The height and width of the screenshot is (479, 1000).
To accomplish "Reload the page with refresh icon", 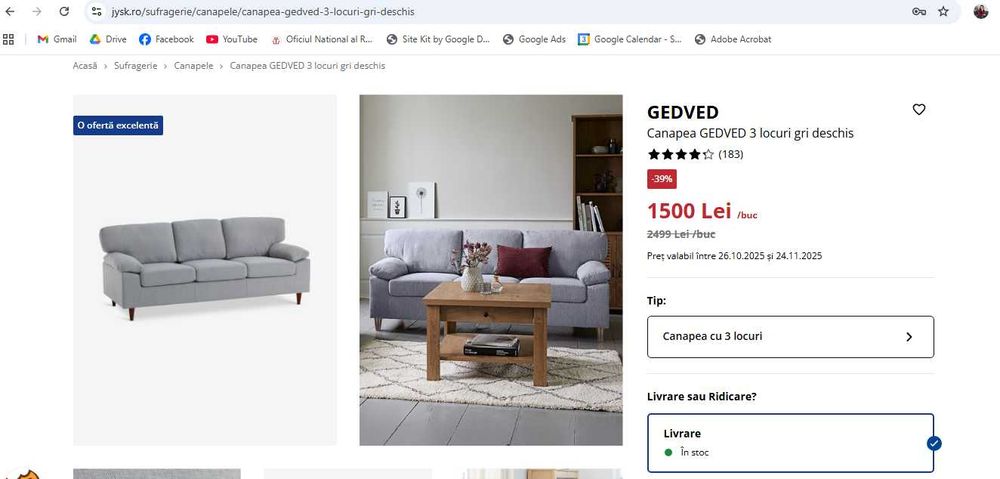I will [64, 11].
